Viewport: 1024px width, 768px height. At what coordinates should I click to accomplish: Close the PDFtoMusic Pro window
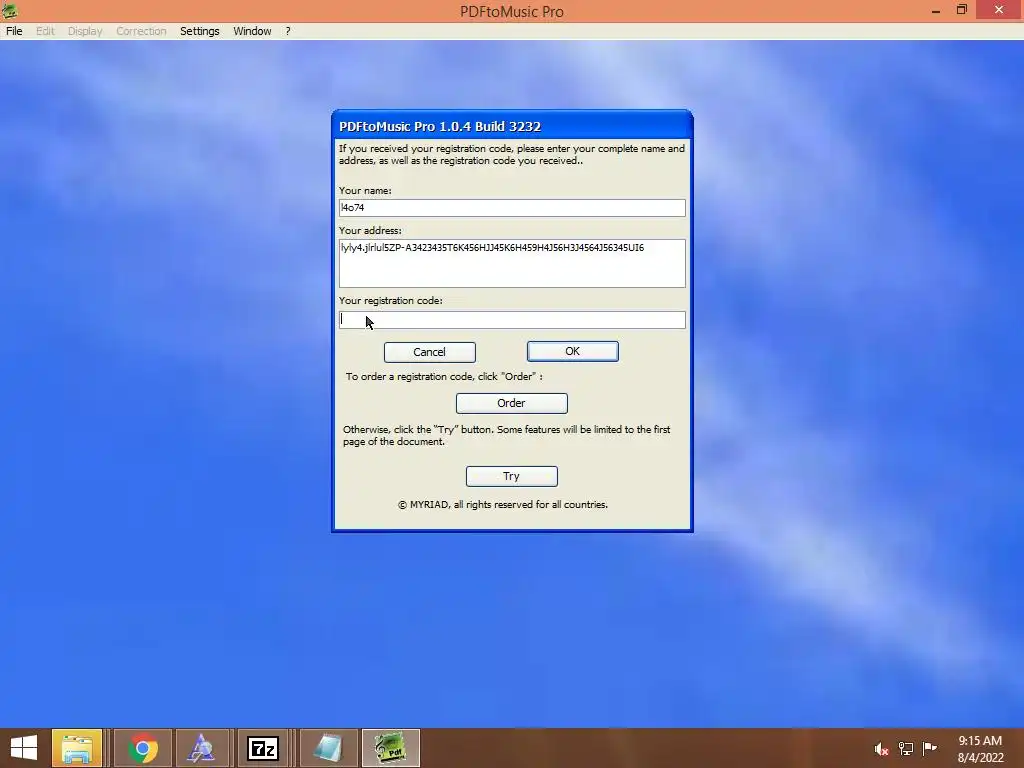click(999, 10)
